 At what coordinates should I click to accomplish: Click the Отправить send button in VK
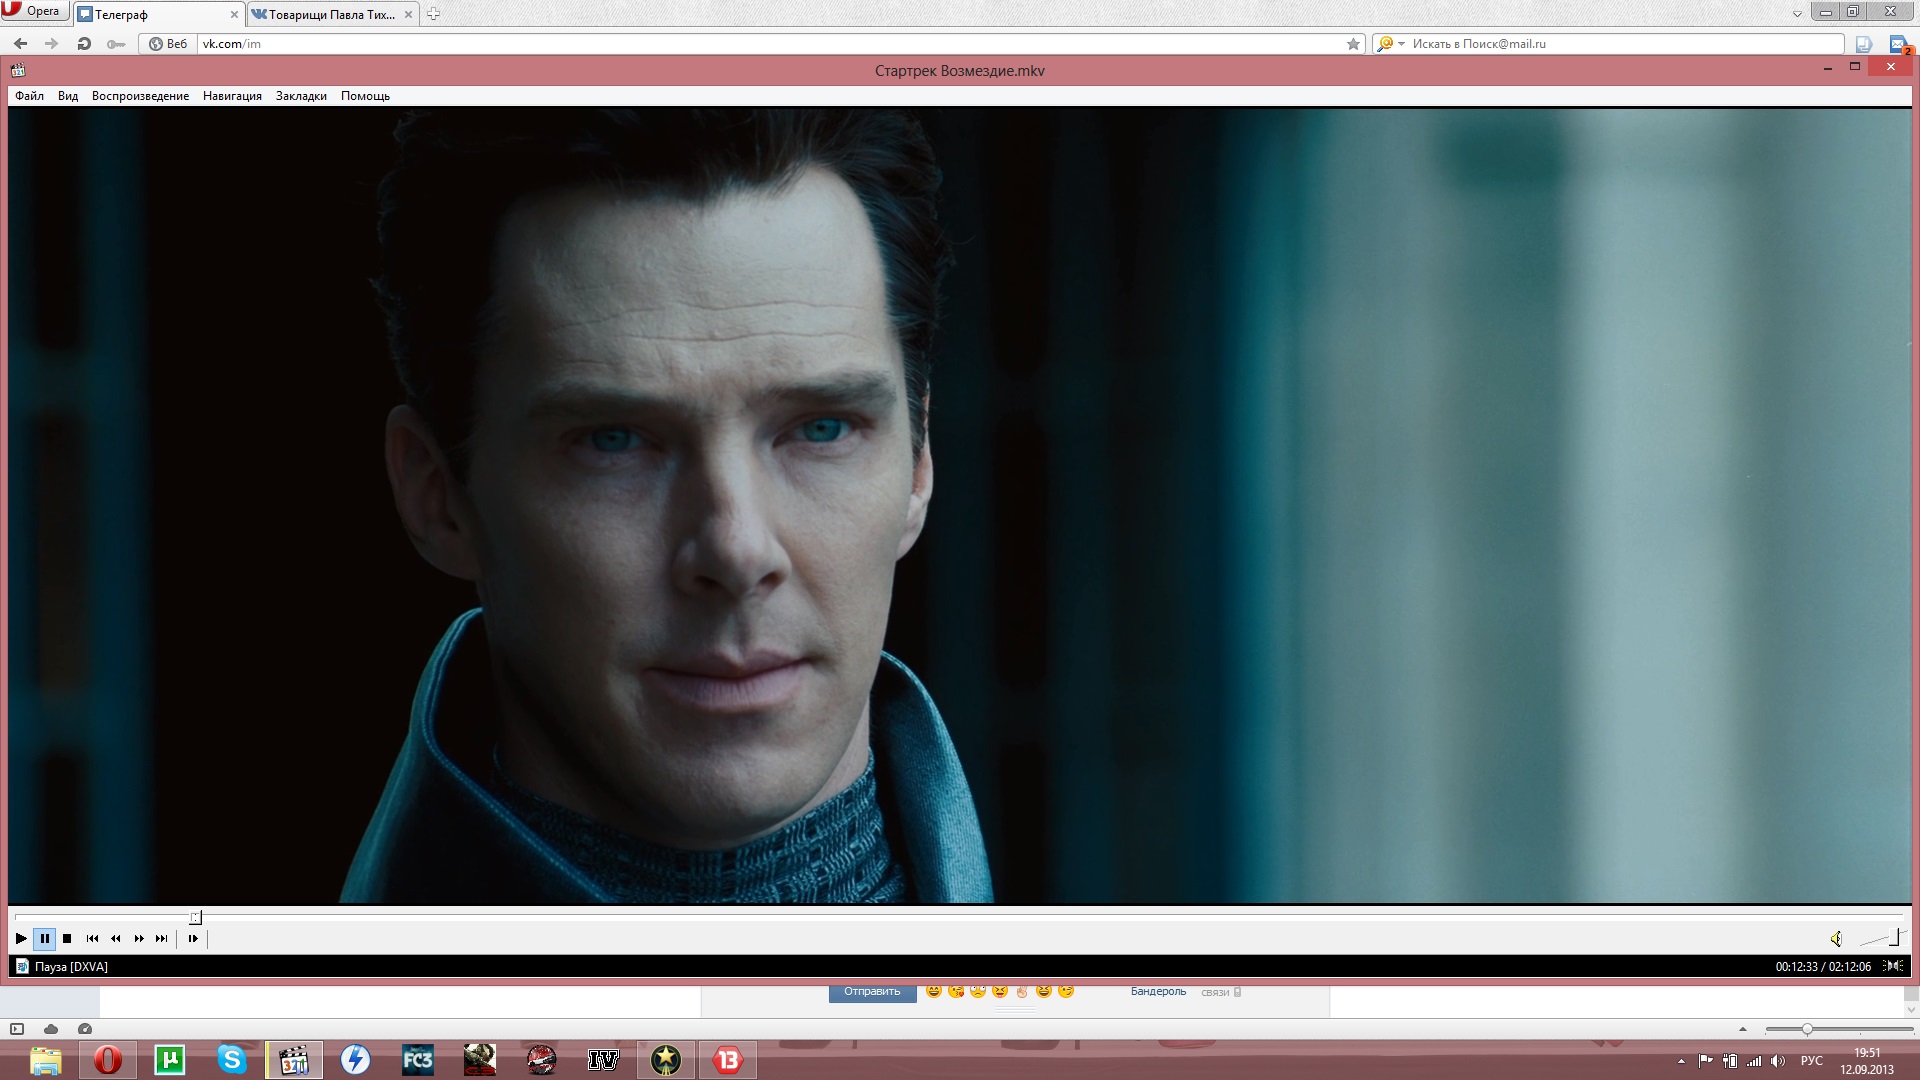pyautogui.click(x=872, y=992)
